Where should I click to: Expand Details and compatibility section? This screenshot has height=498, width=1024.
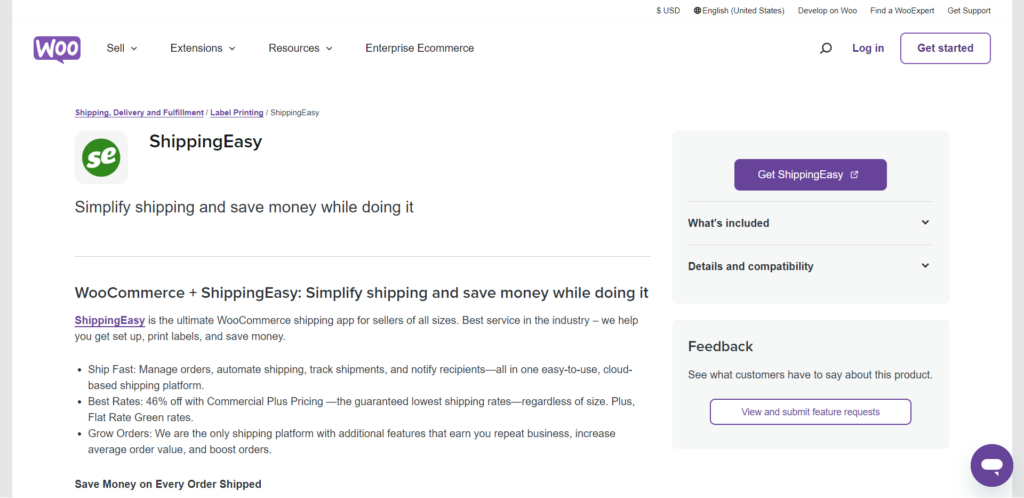(810, 266)
